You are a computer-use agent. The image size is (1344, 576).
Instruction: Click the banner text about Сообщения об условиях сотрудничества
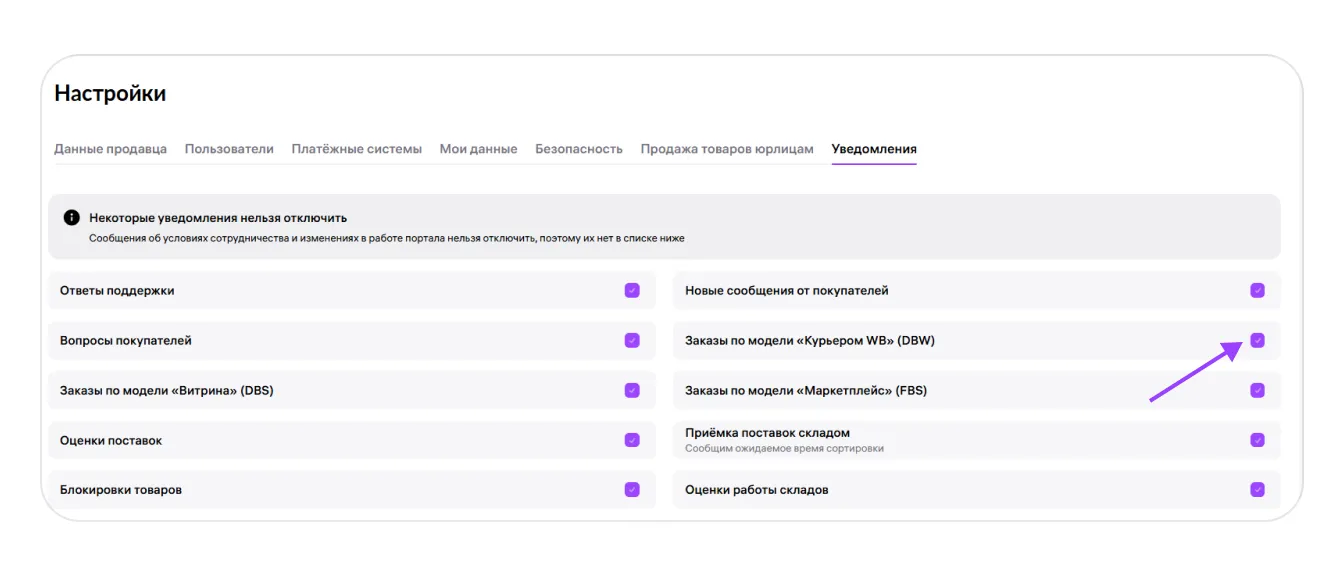[386, 238]
